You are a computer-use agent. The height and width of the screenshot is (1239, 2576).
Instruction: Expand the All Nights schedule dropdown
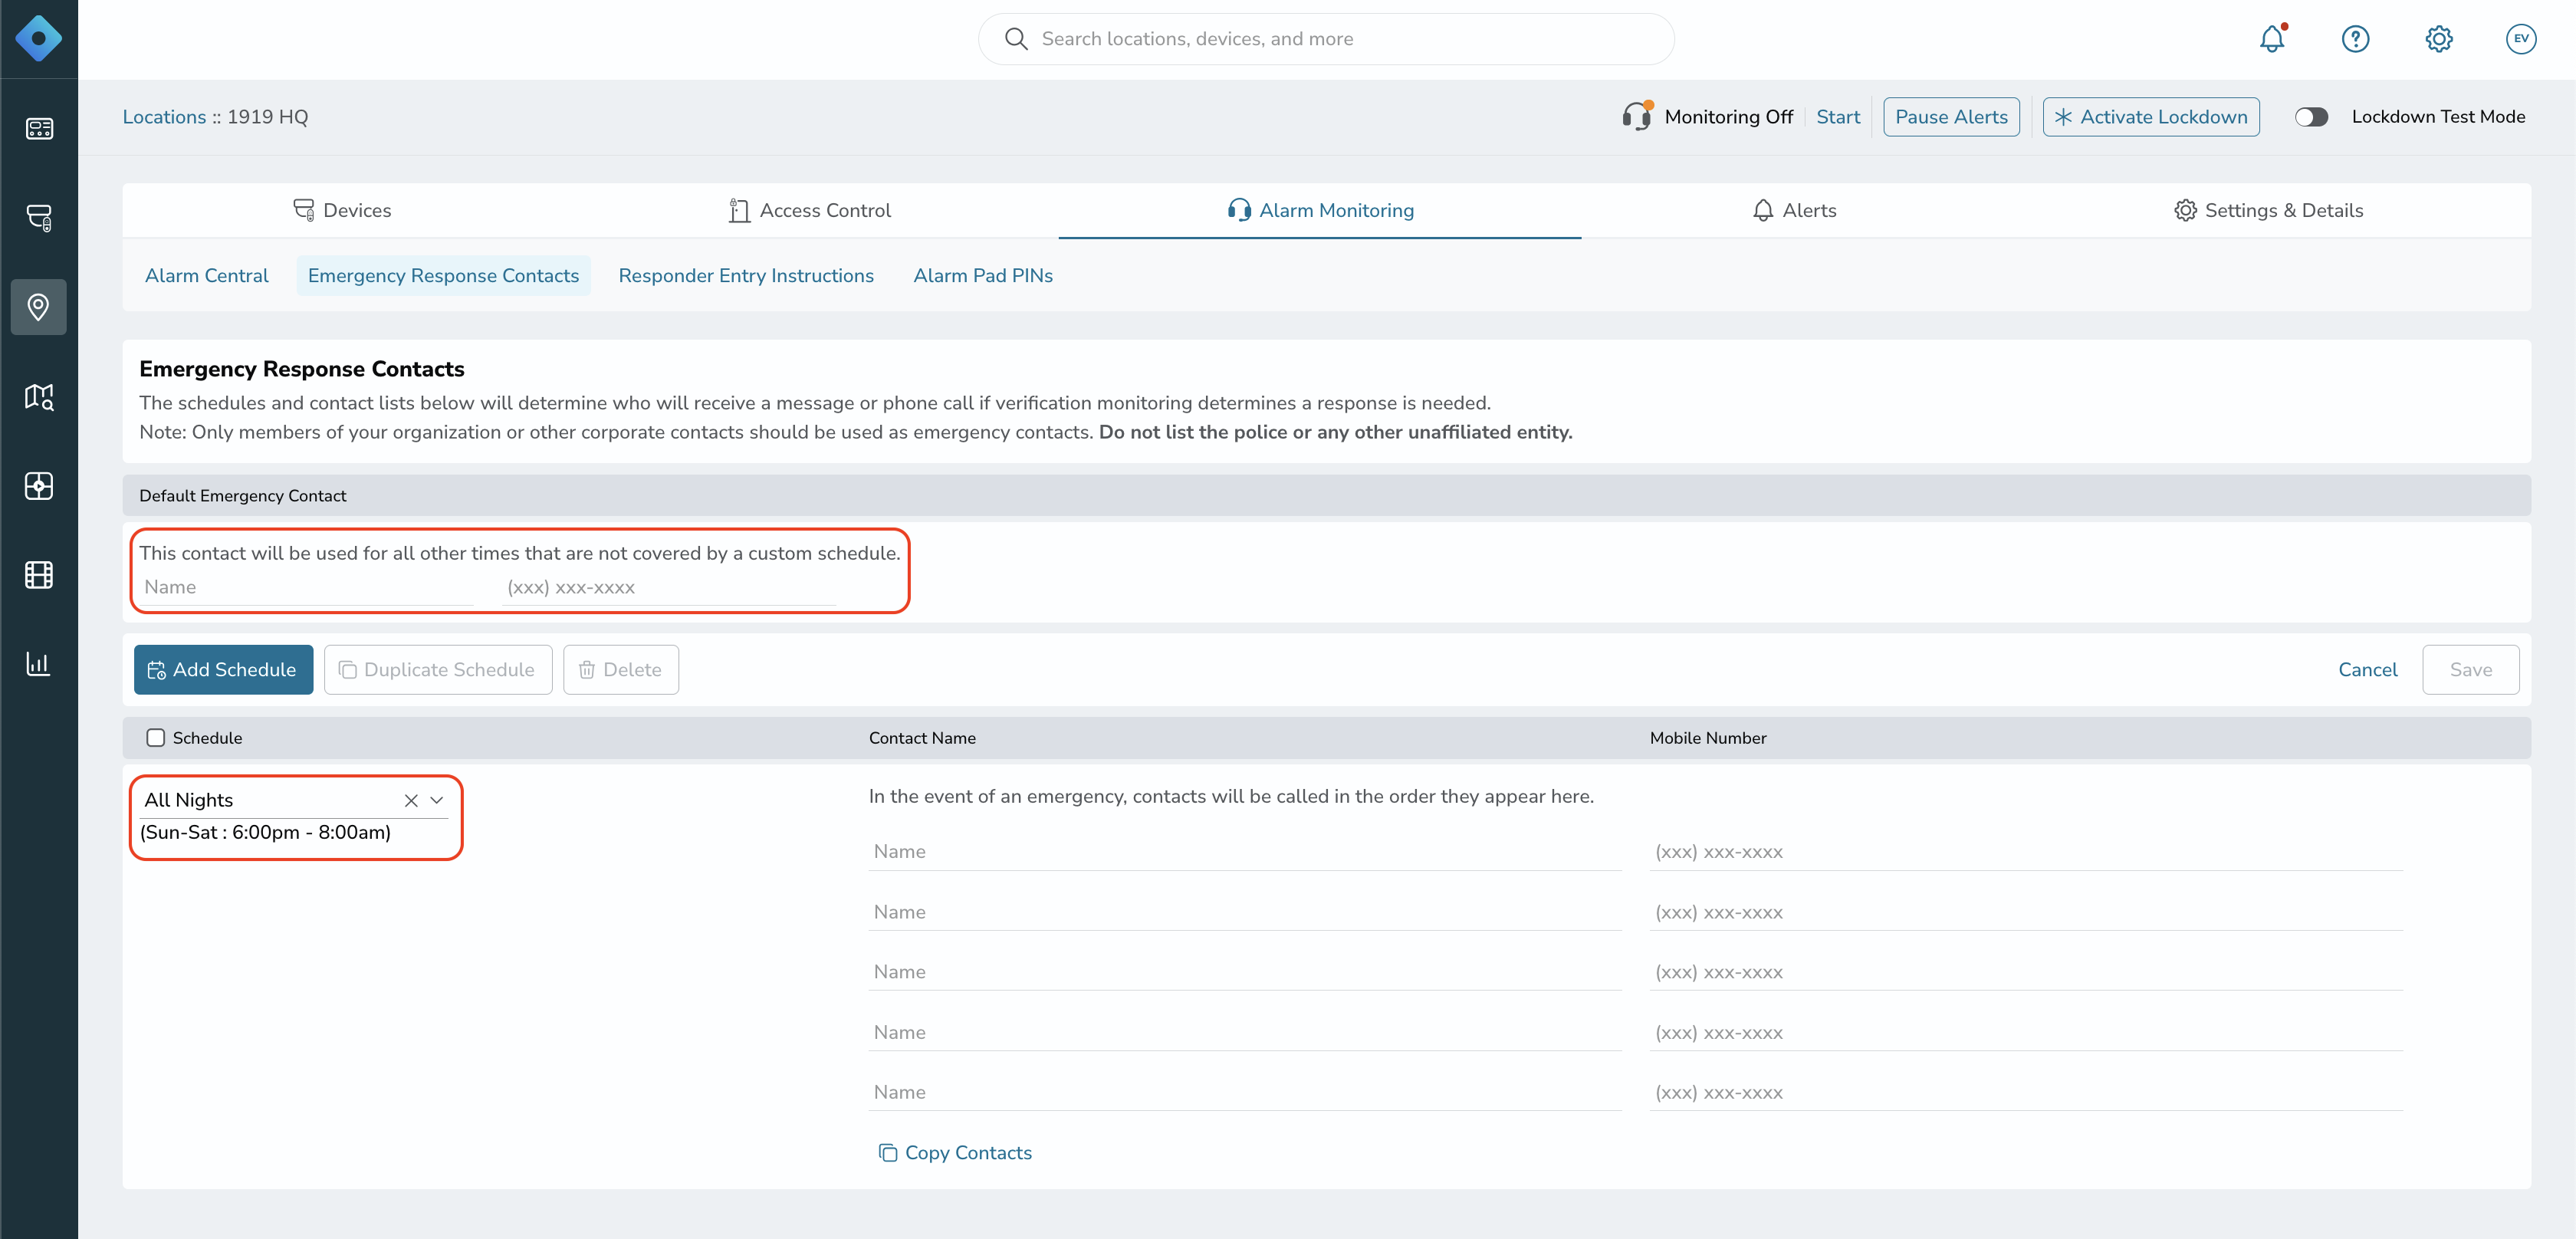[x=437, y=800]
